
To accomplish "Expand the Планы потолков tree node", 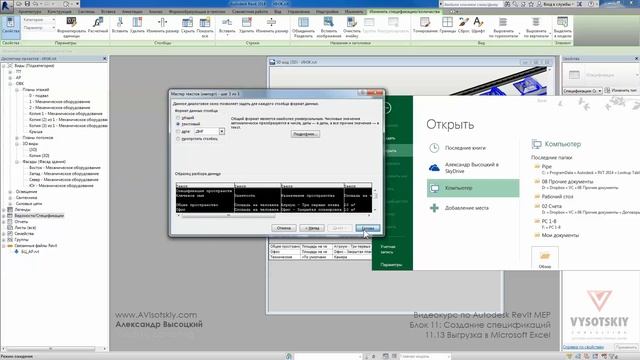I will click(x=17, y=138).
